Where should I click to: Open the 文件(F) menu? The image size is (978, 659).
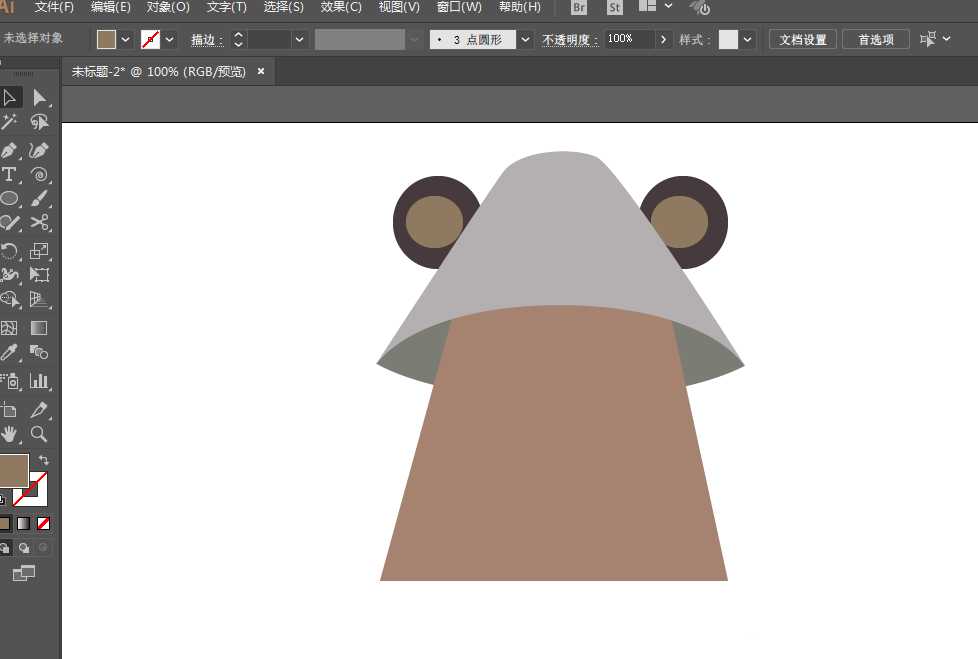(x=54, y=7)
